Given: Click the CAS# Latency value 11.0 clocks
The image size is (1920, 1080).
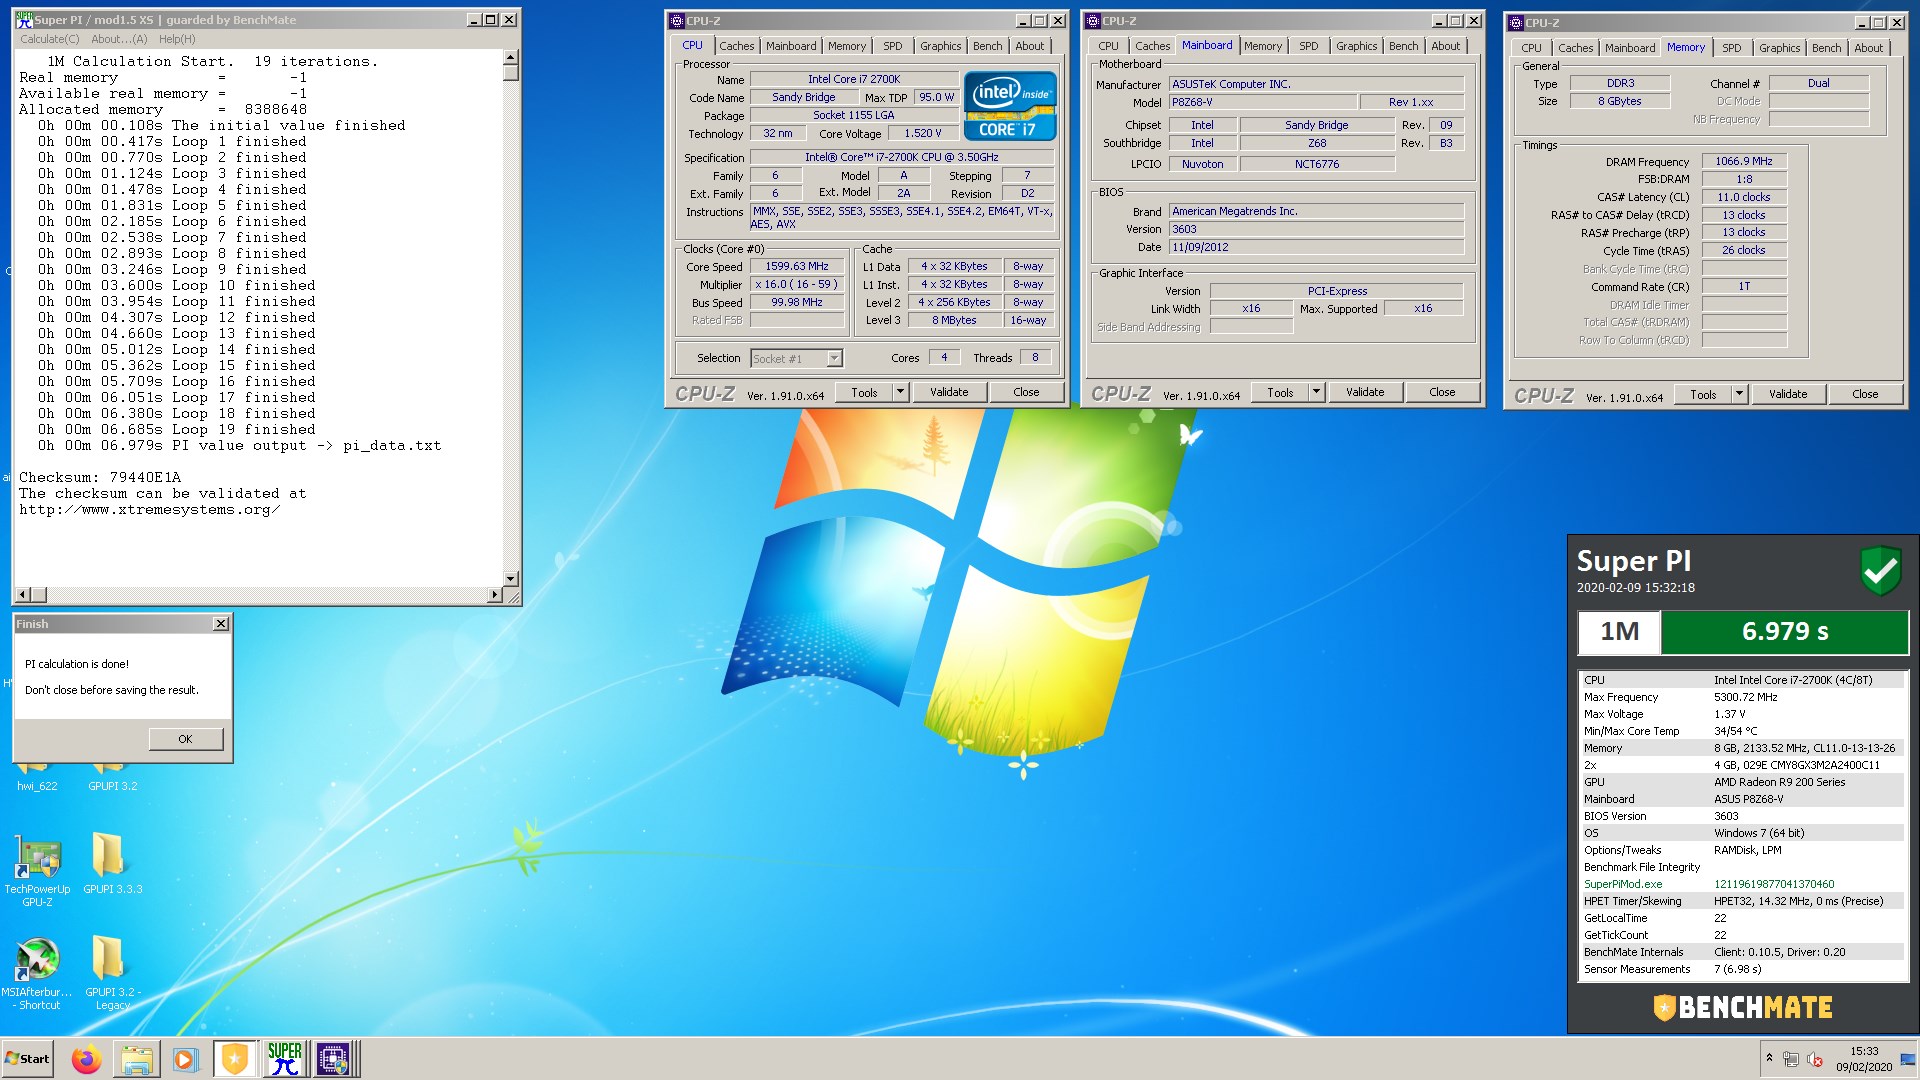Looking at the screenshot, I should [x=1744, y=197].
